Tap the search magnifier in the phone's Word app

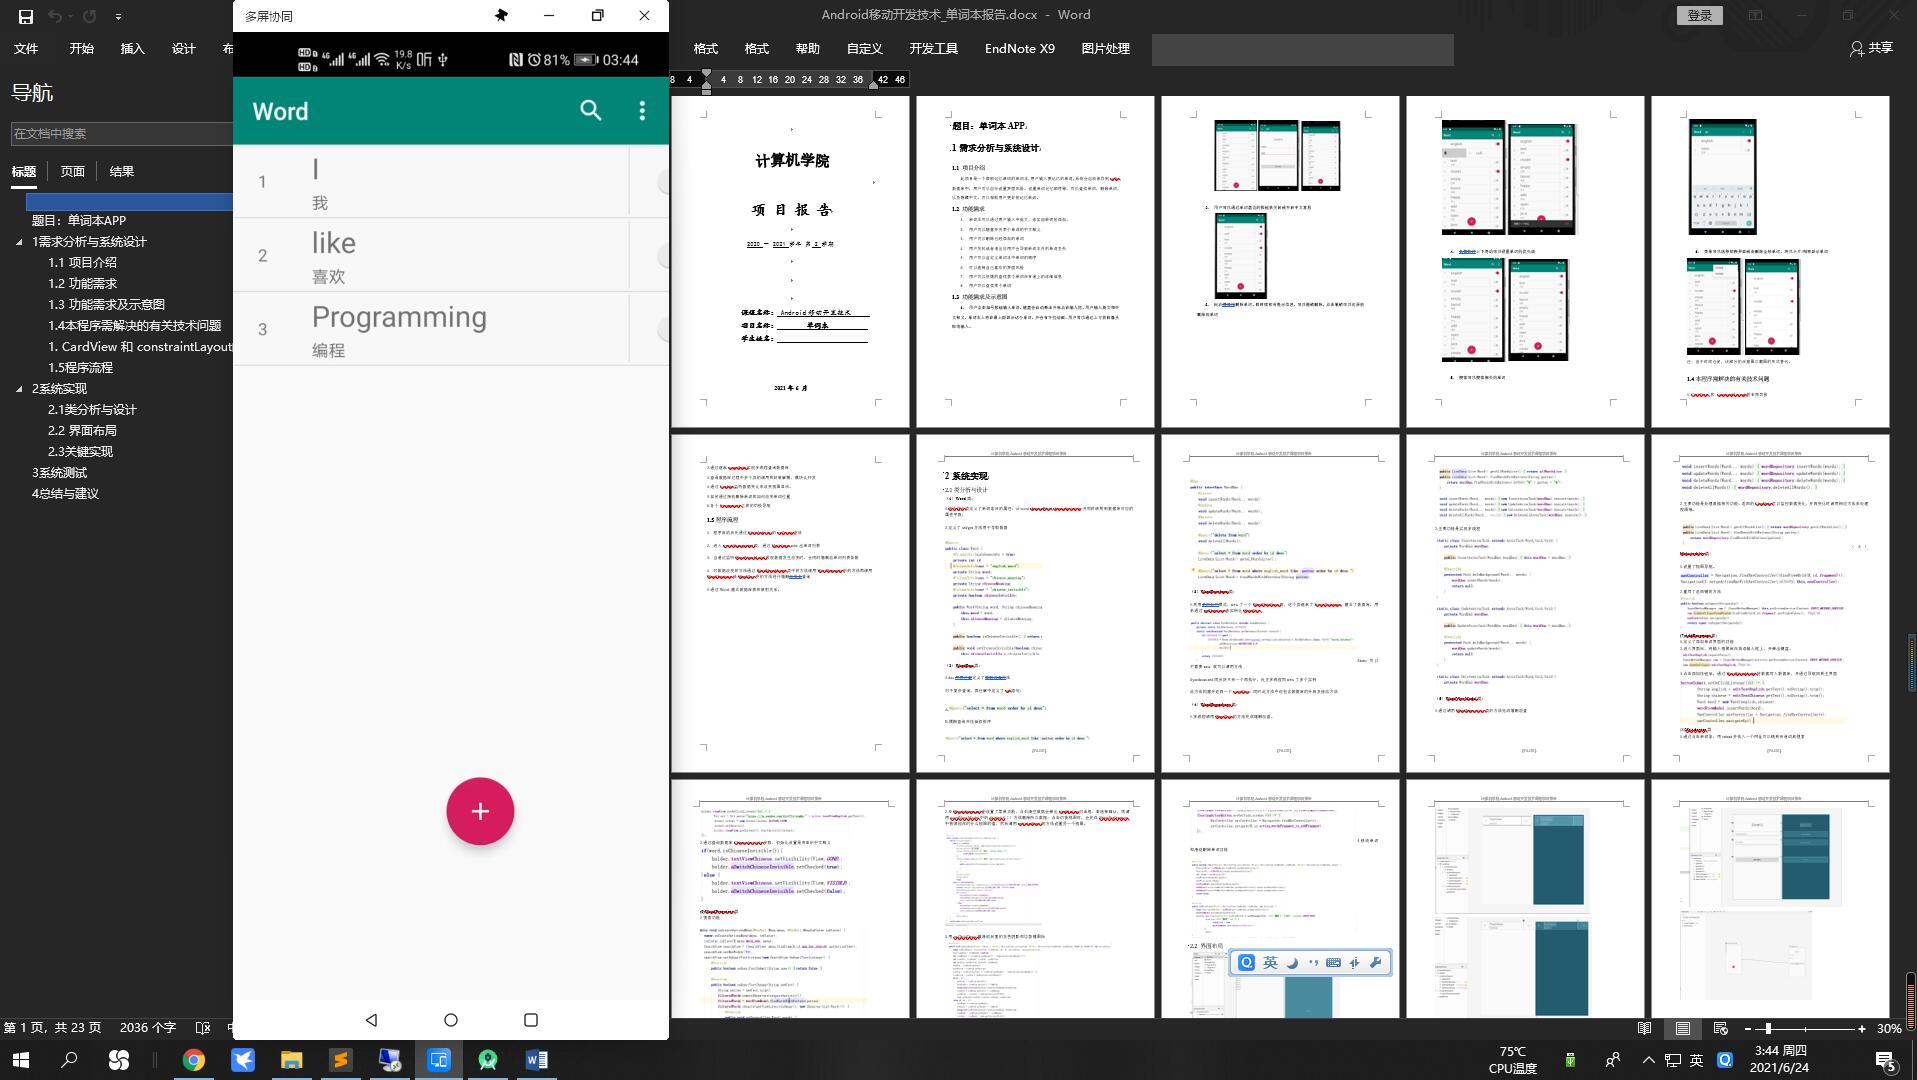coord(591,111)
